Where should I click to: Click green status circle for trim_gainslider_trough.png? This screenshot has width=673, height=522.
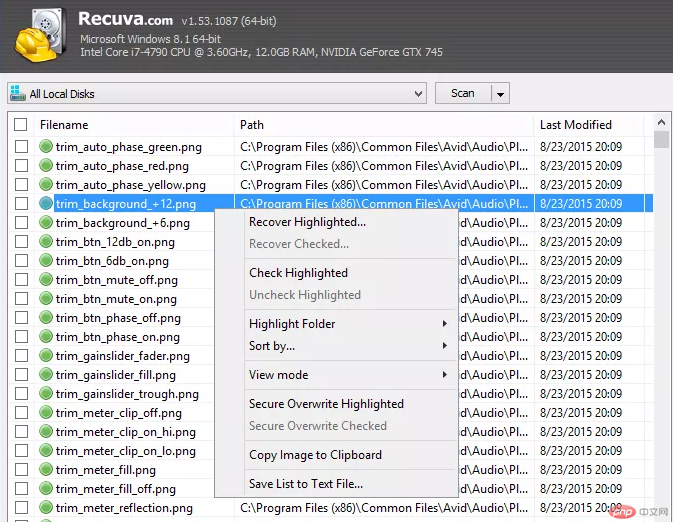46,393
